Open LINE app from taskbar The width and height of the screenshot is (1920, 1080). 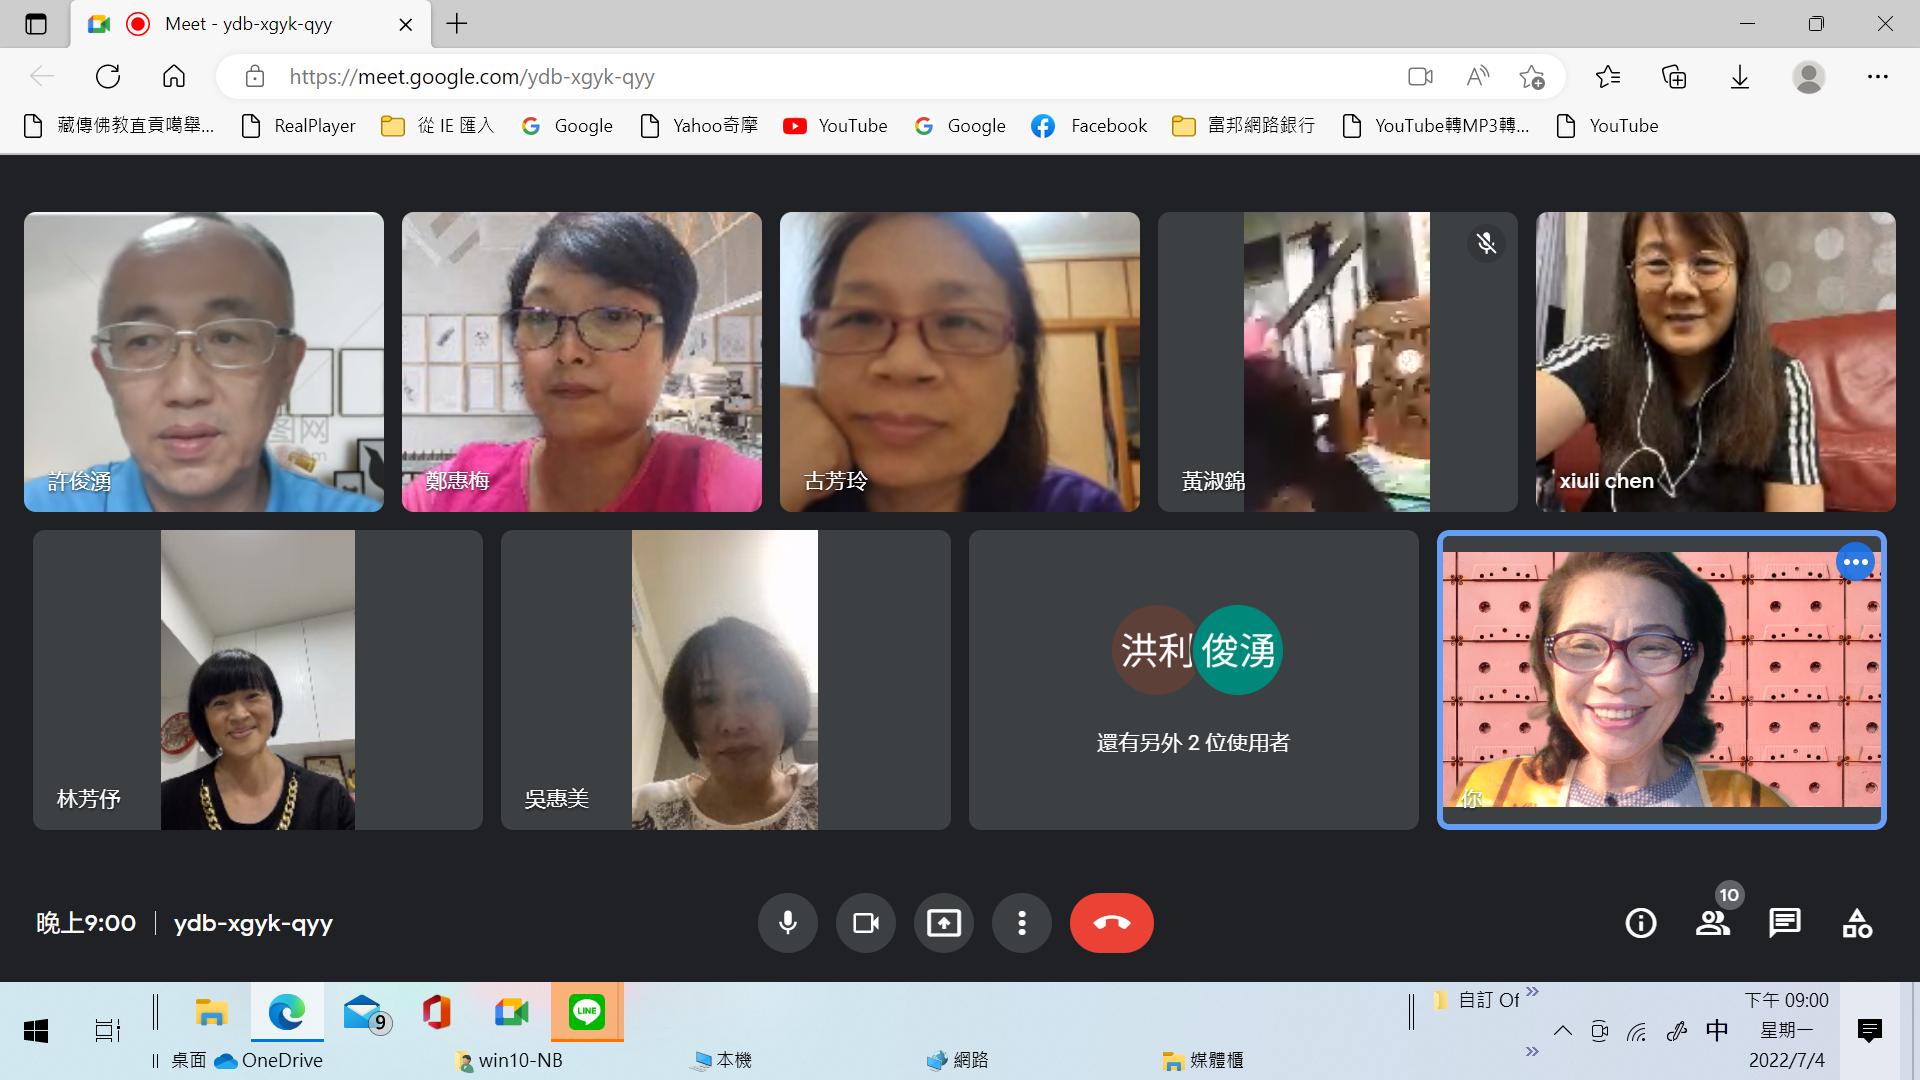tap(587, 1012)
